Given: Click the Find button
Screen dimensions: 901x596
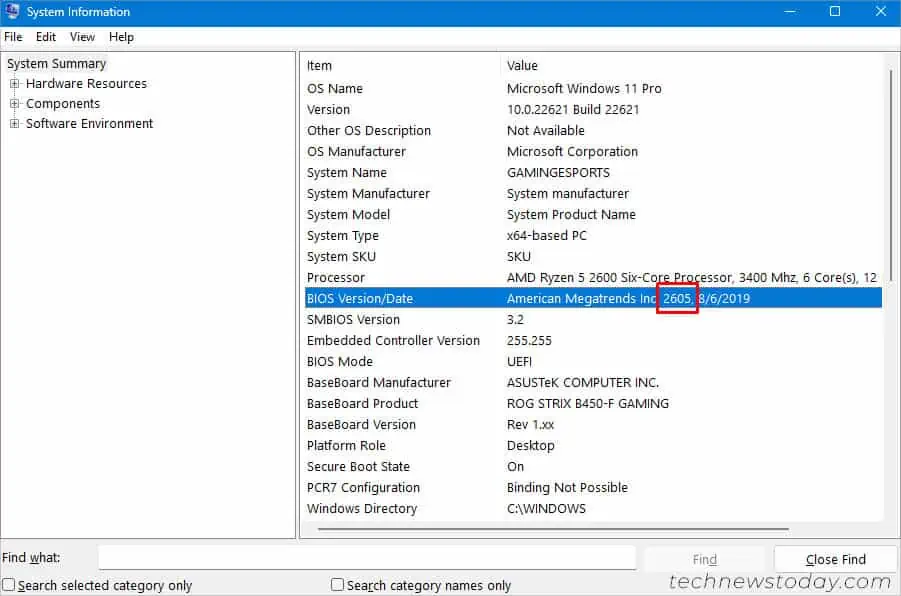Looking at the screenshot, I should coord(704,558).
